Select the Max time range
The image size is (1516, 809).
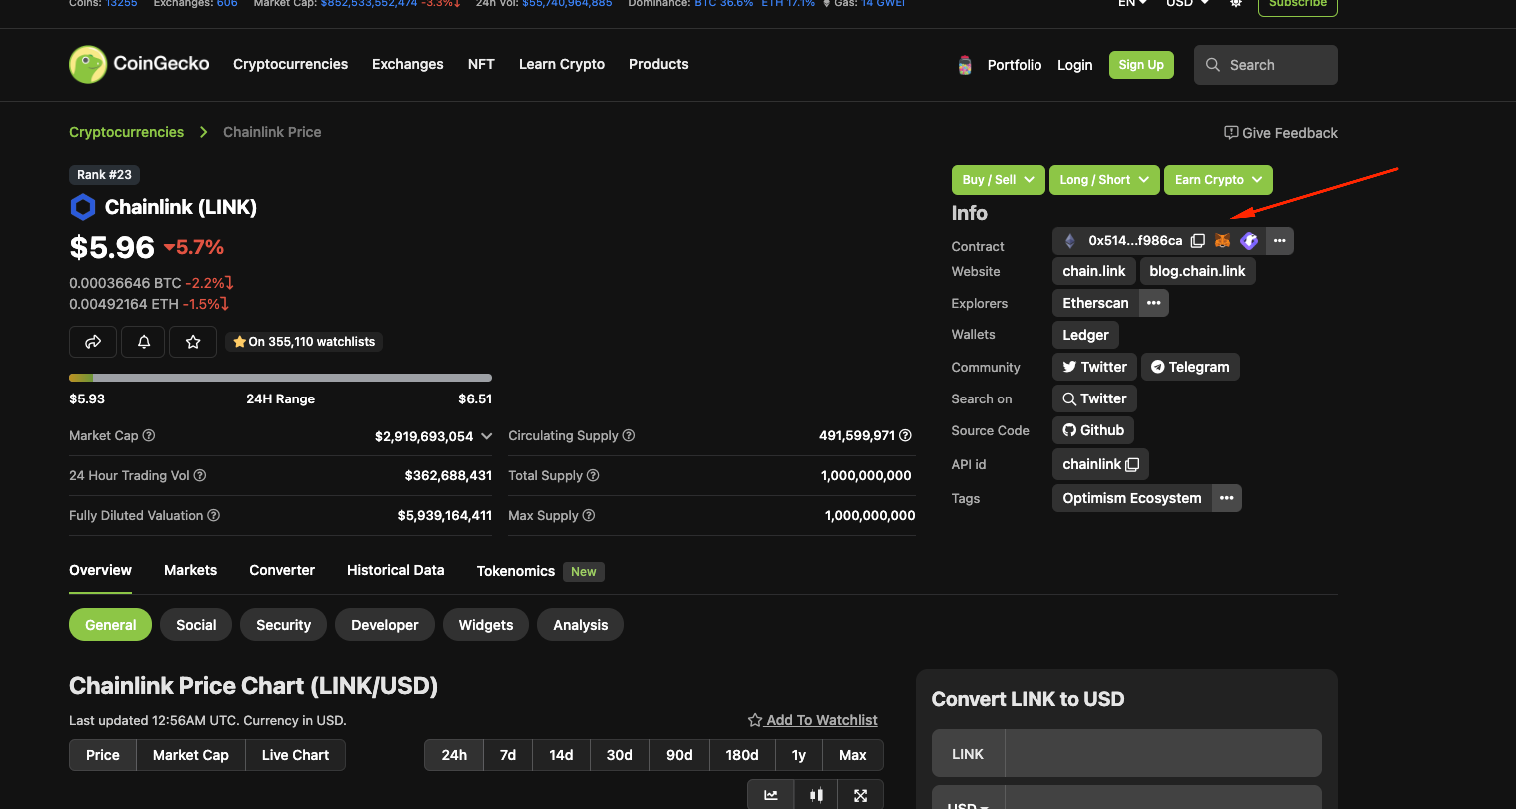coord(853,755)
